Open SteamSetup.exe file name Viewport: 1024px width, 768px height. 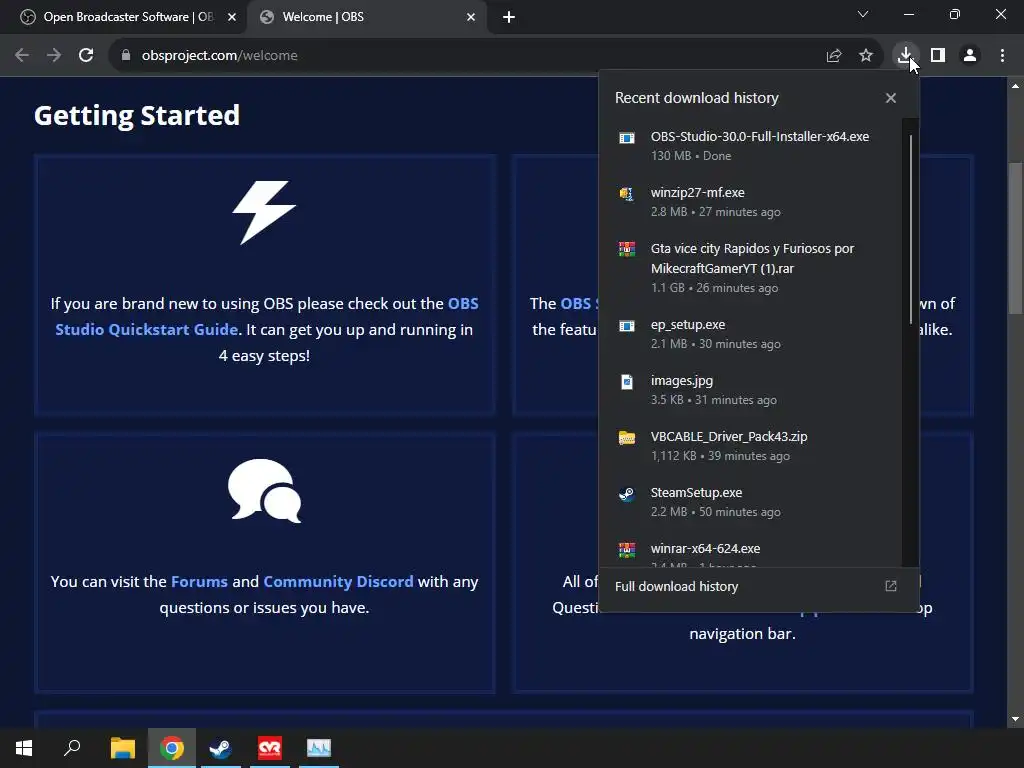pyautogui.click(x=696, y=492)
